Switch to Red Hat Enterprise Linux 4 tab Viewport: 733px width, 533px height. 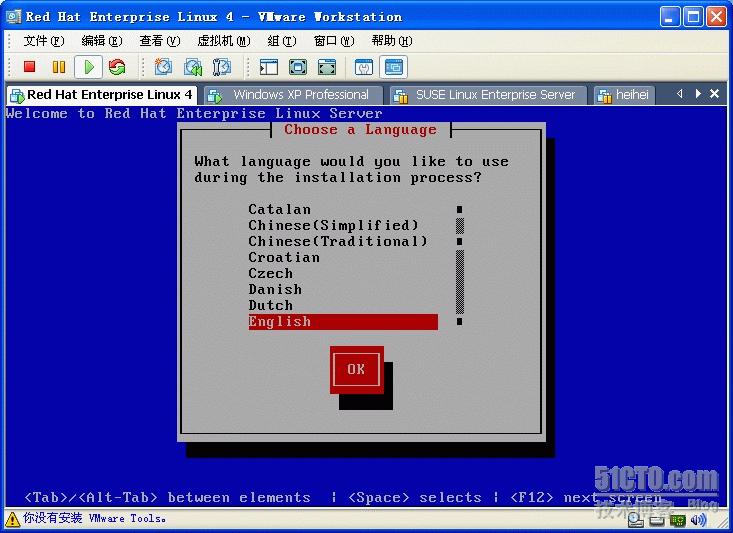click(101, 95)
